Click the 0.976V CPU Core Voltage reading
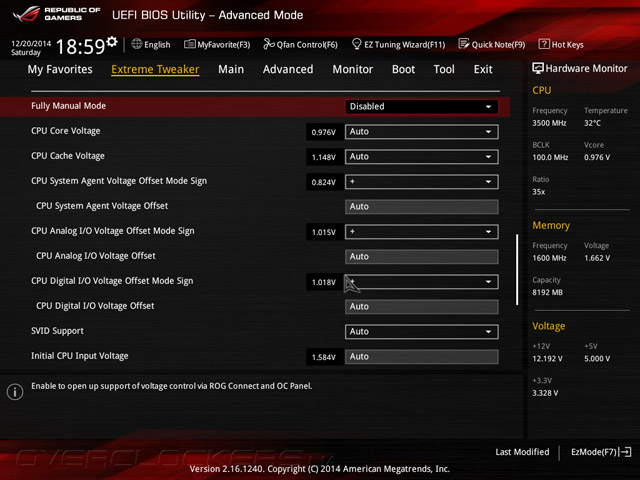The height and width of the screenshot is (480, 640). (324, 132)
